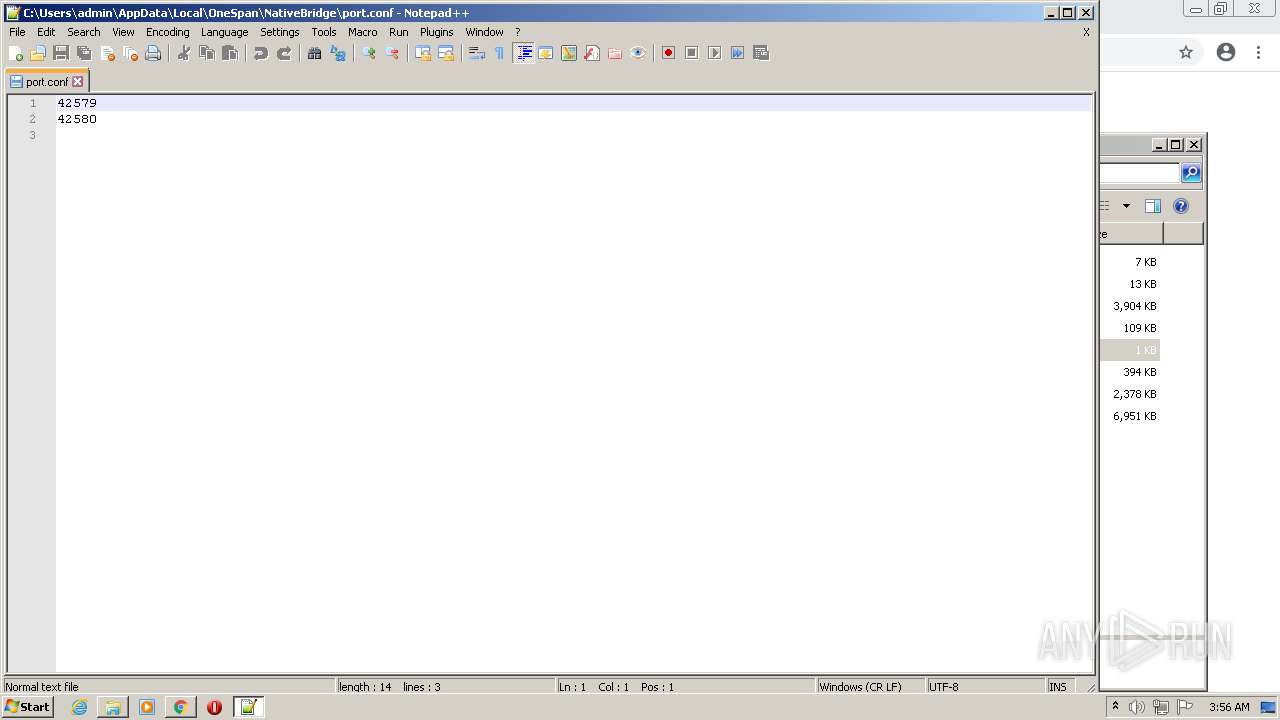Image resolution: width=1280 pixels, height=720 pixels.
Task: Click the Close All toolbar icon
Action: 130,53
